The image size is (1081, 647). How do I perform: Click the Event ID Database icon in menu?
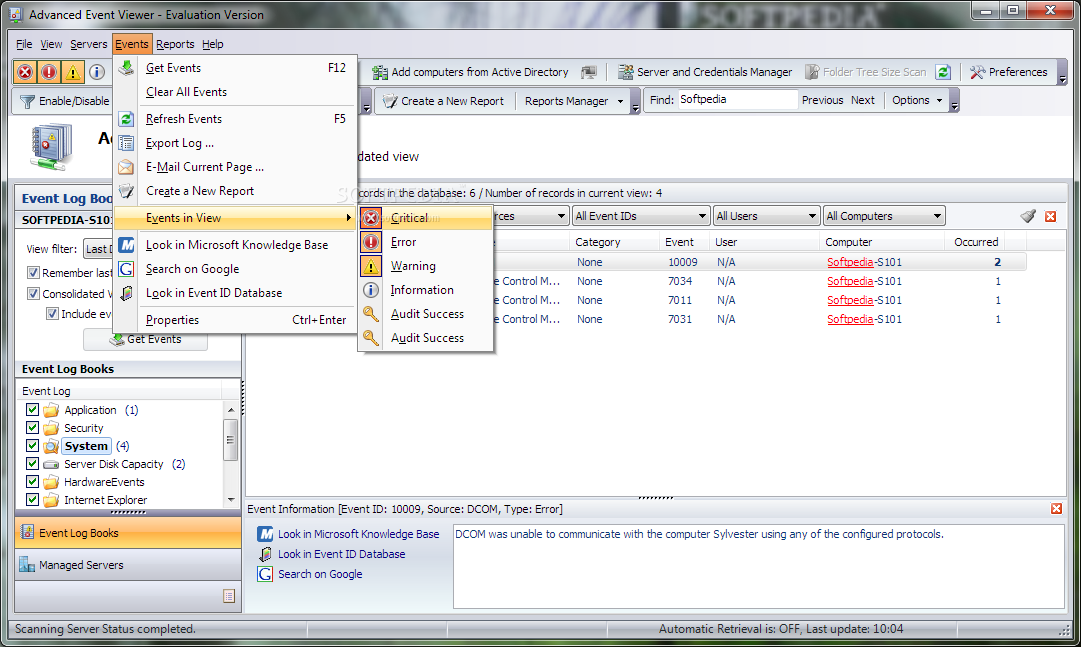coord(126,293)
